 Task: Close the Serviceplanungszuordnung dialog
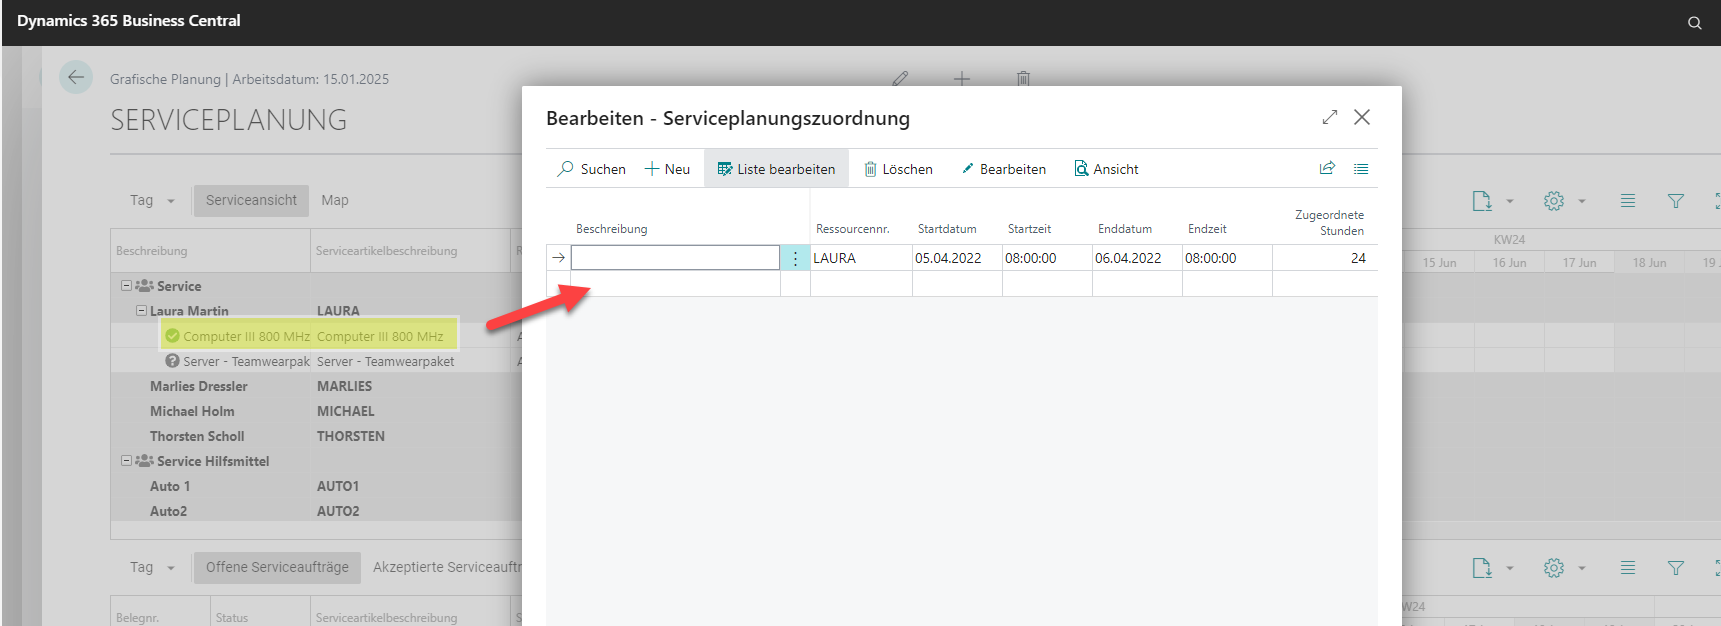[1362, 117]
